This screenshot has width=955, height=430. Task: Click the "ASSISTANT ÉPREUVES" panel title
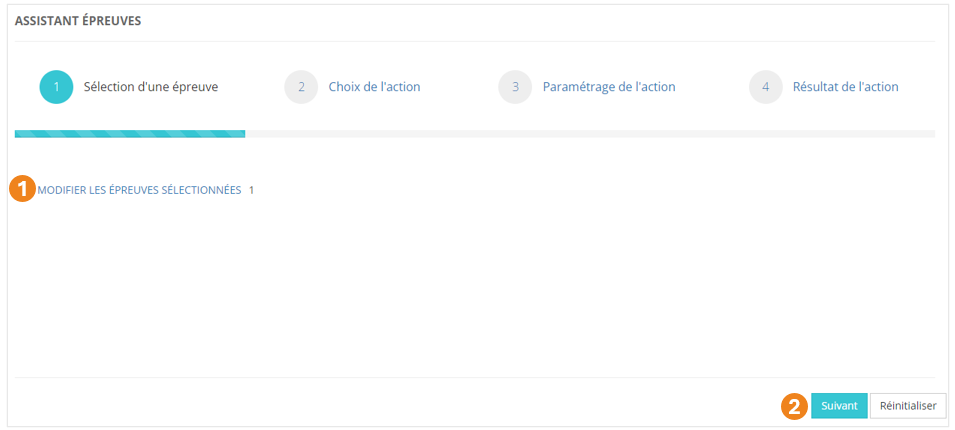click(x=78, y=21)
